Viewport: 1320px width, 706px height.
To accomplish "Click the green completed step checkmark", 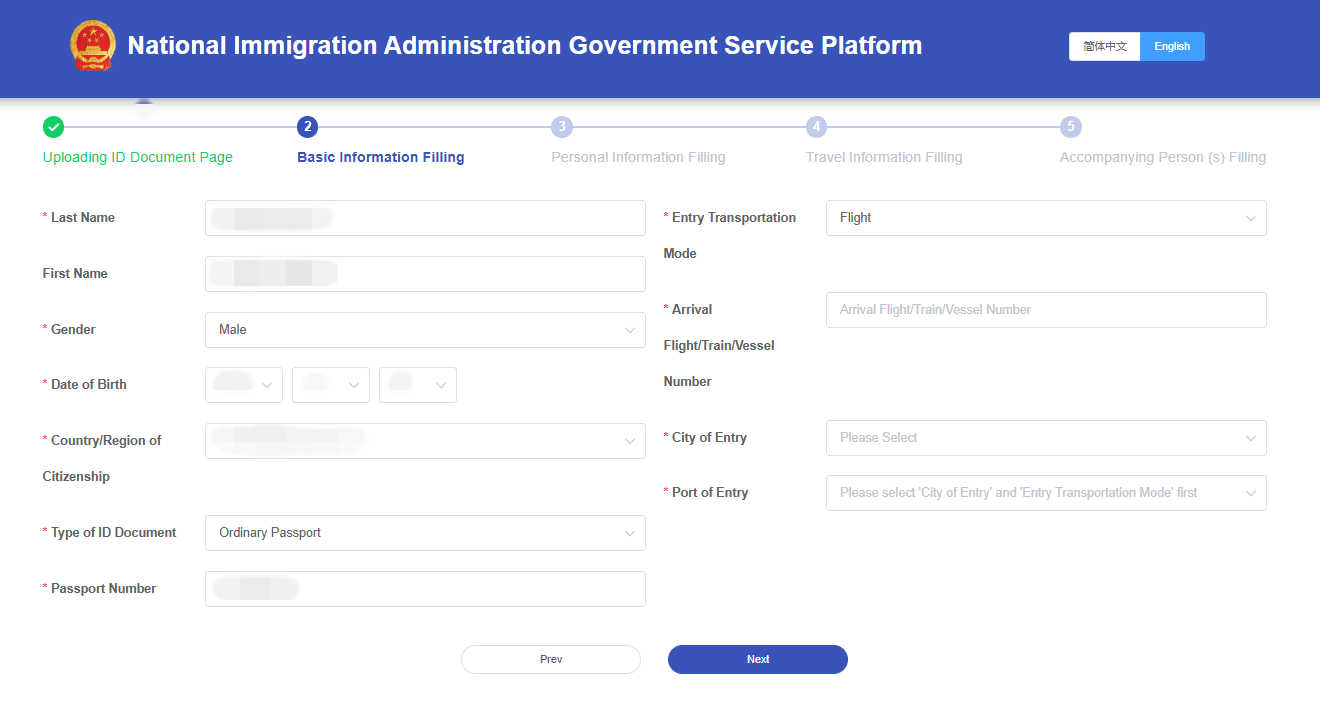I will (54, 127).
